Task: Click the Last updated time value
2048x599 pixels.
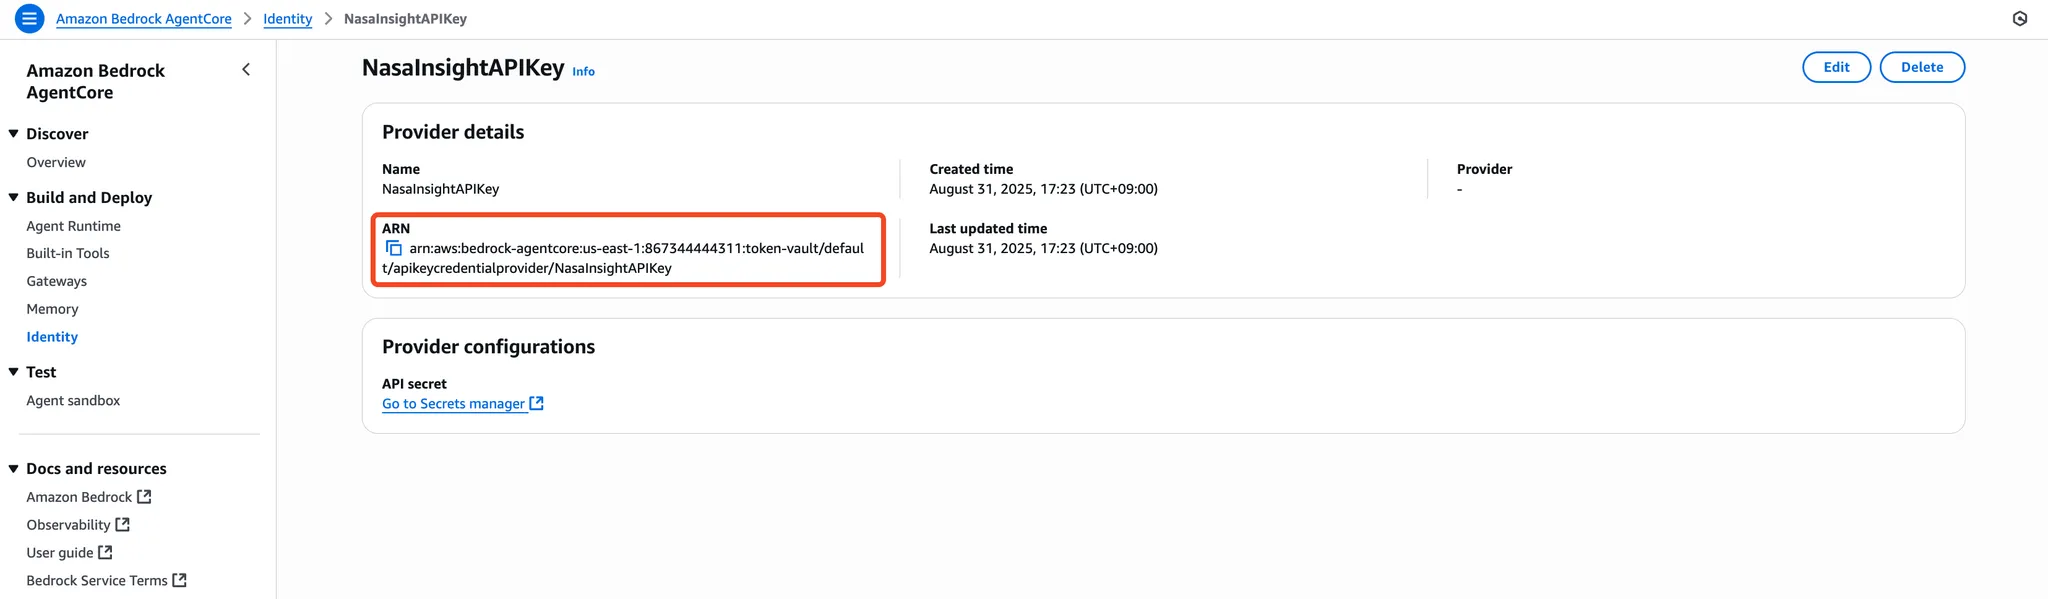Action: [1043, 248]
